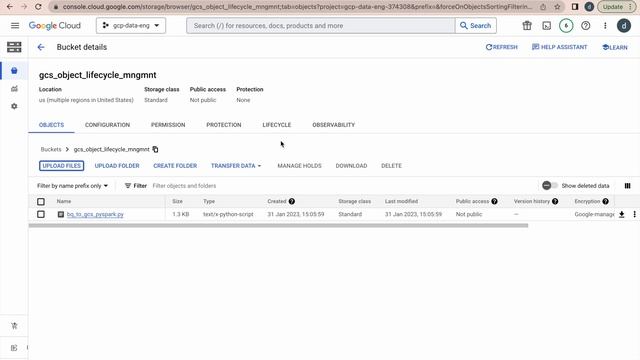Screen dimensions: 640x360
Task: Click the Created column help icon
Action: pyautogui.click(x=292, y=201)
